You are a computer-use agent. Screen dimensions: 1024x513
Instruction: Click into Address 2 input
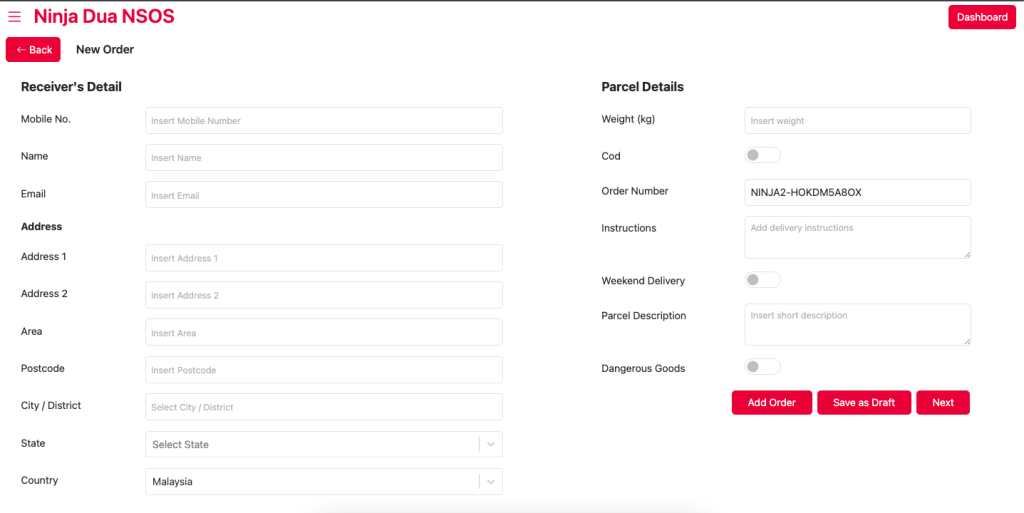click(x=324, y=295)
